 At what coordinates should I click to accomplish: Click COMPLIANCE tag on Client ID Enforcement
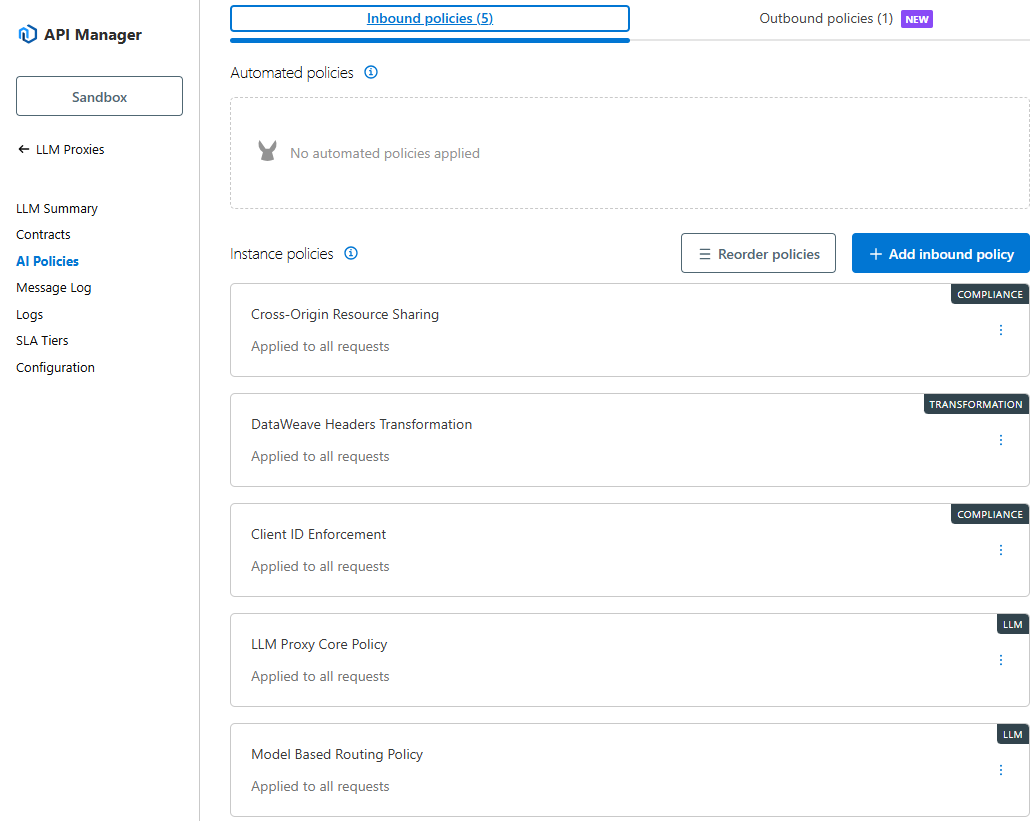point(990,515)
